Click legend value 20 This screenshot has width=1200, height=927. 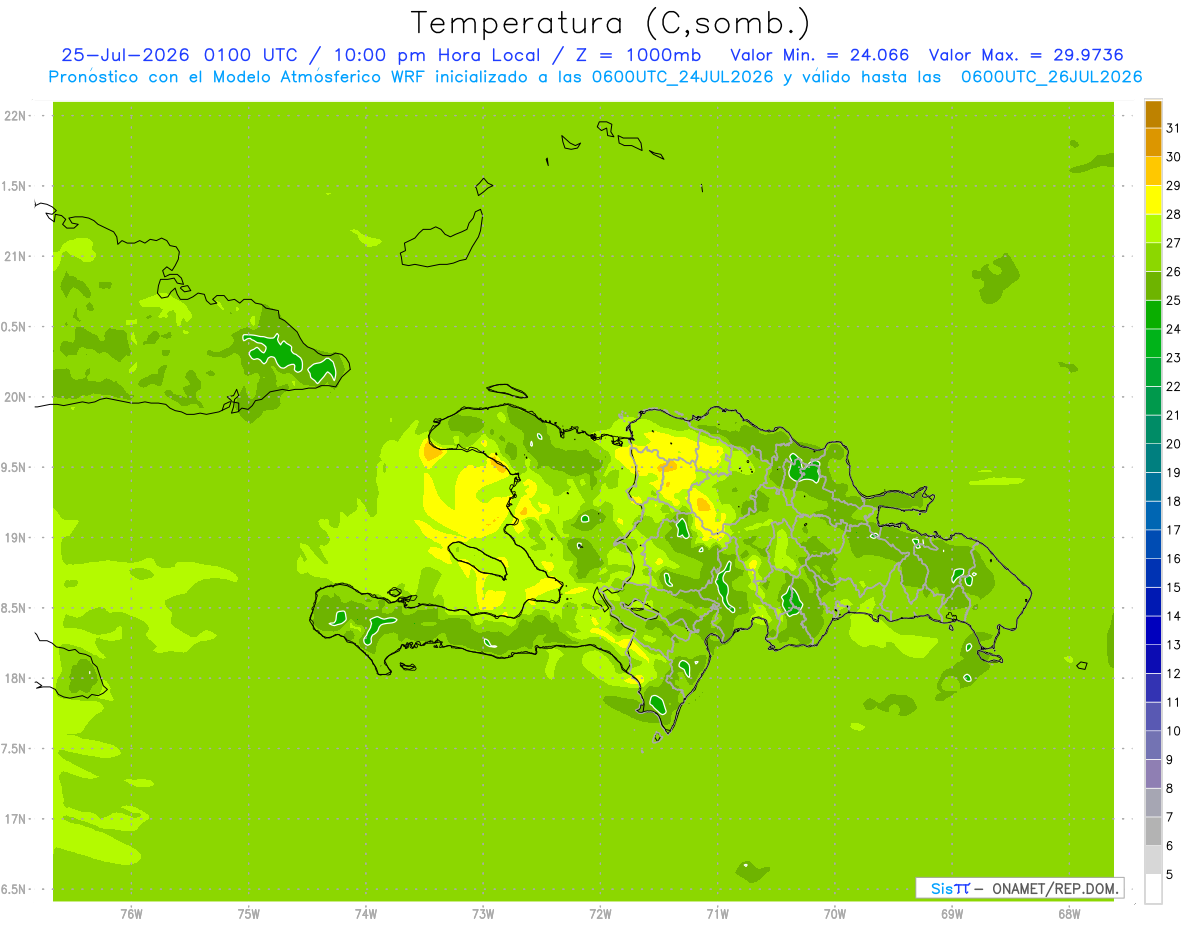click(1174, 444)
